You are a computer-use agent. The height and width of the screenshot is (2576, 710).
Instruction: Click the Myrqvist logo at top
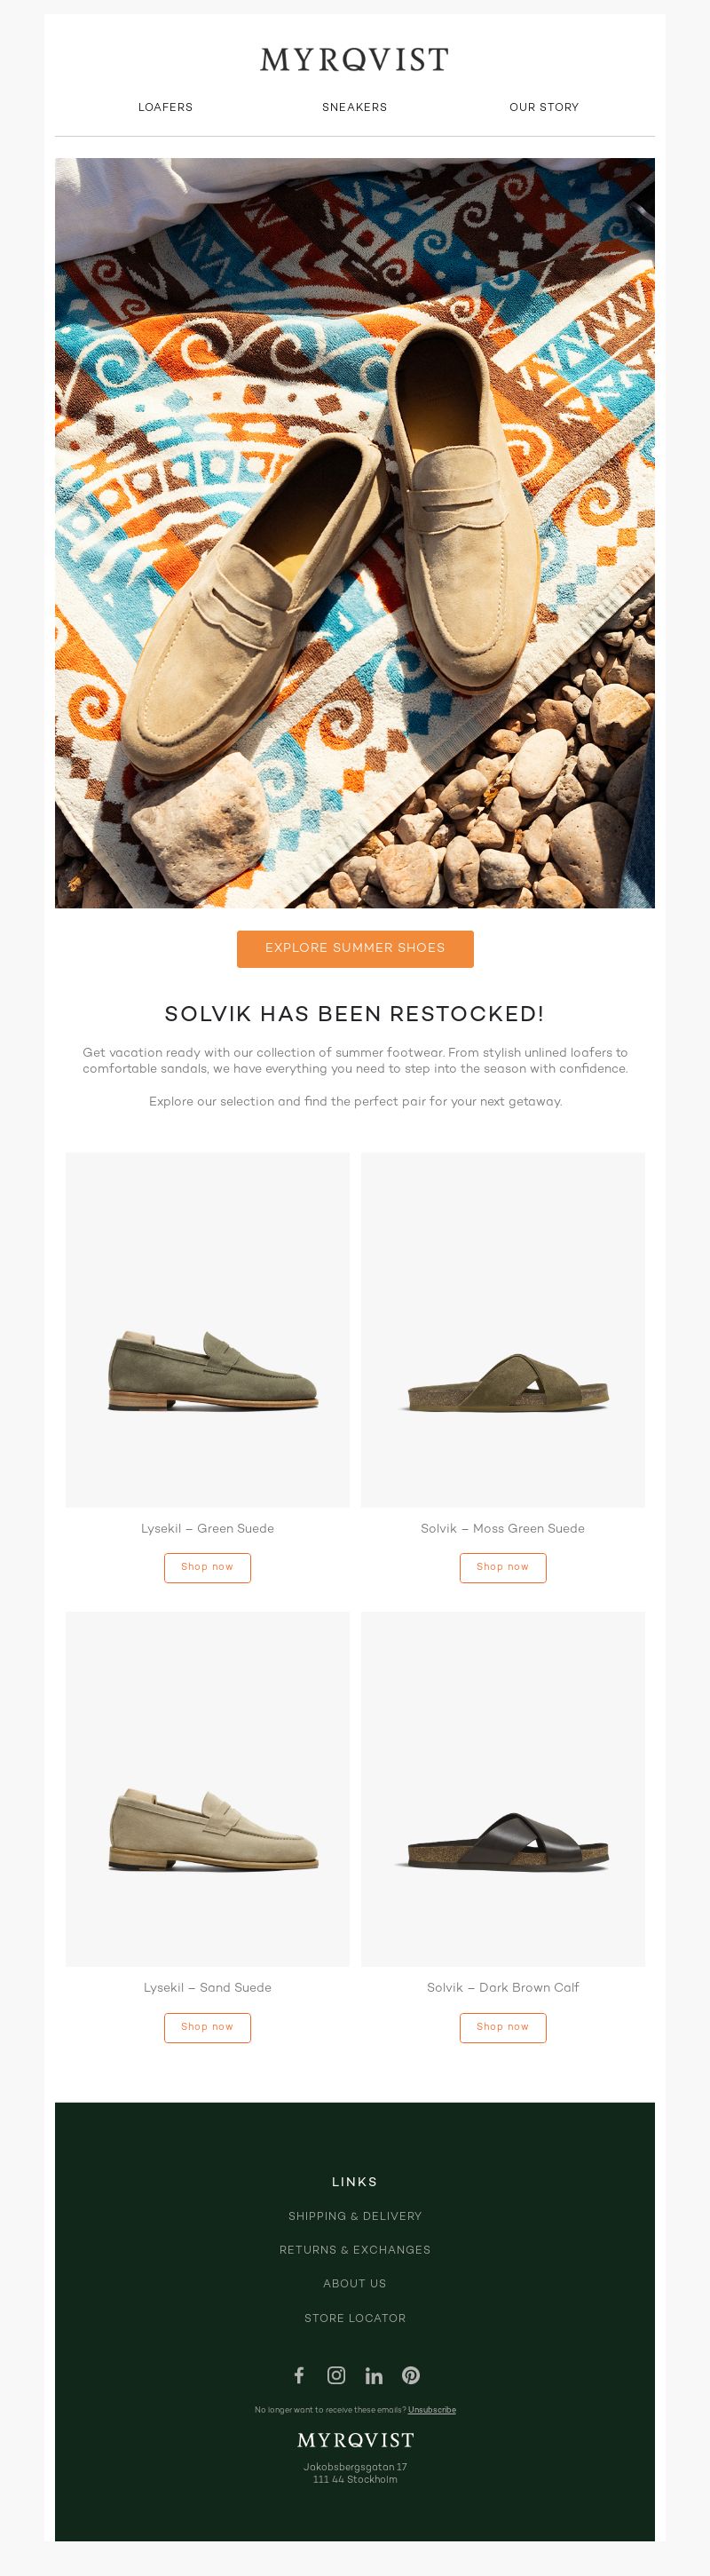pos(355,60)
